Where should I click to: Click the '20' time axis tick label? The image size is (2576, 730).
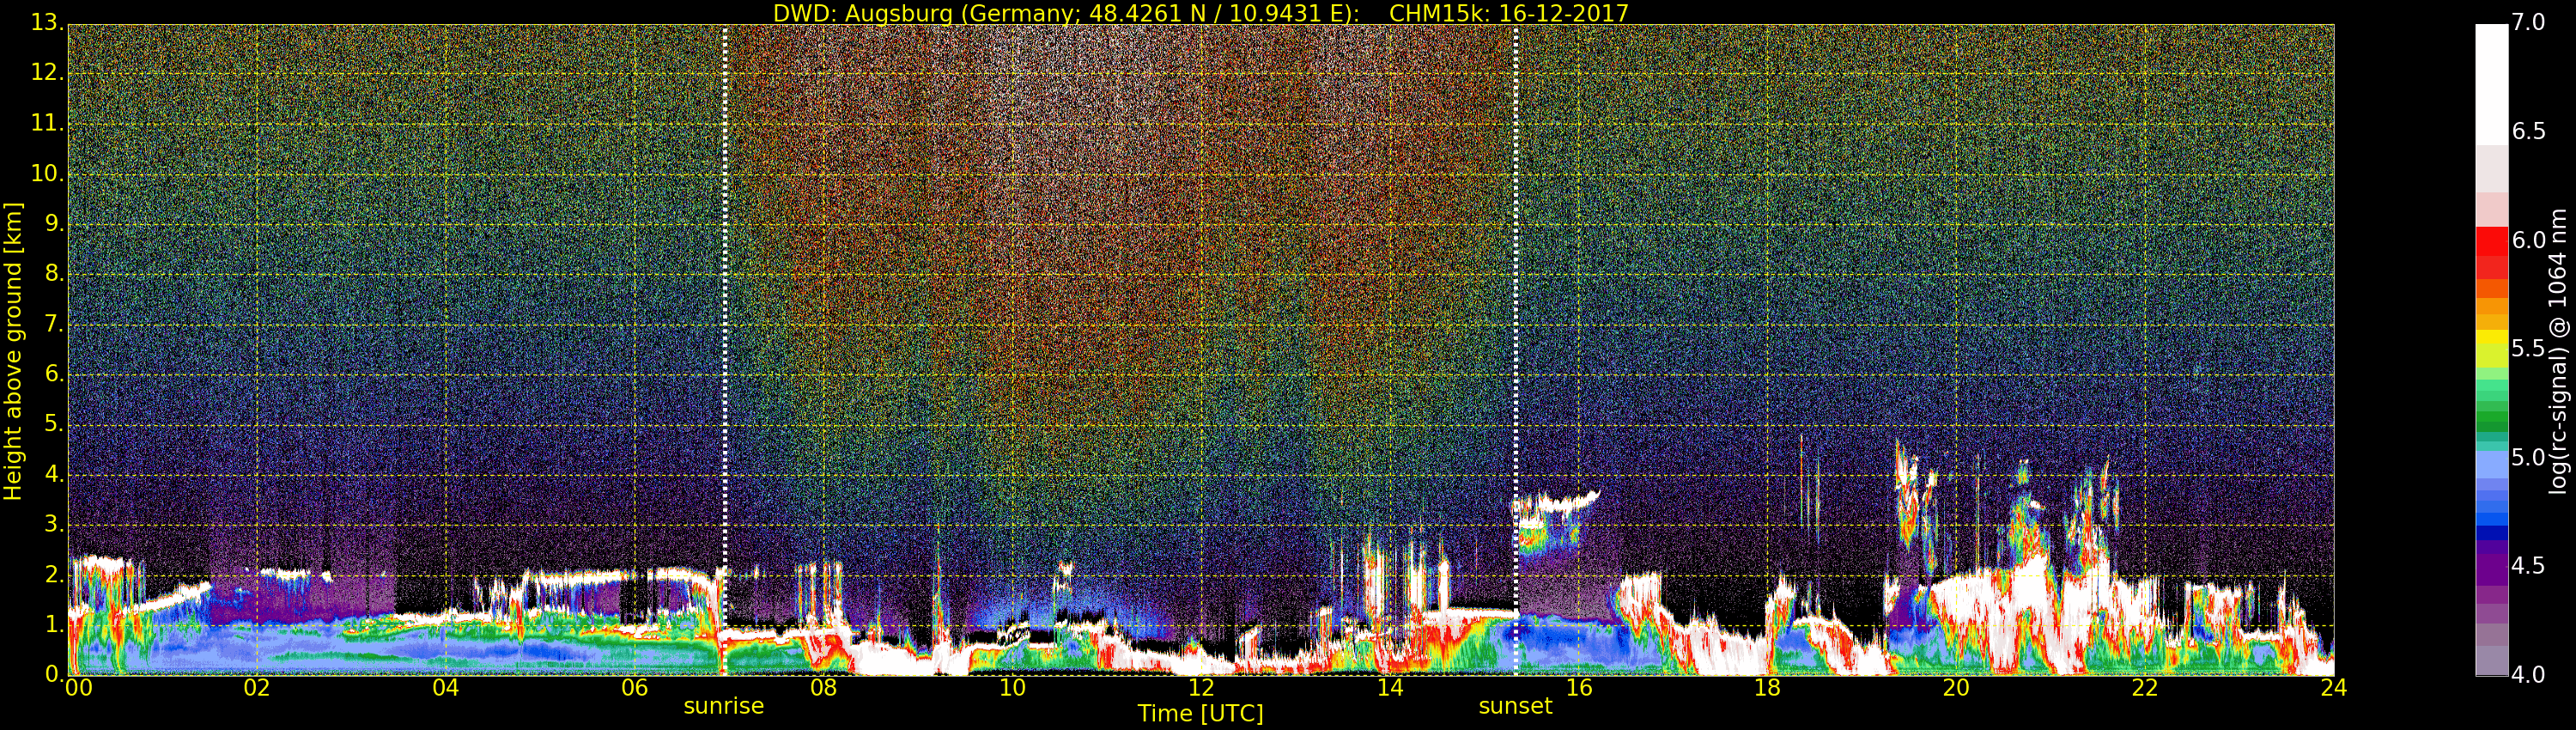point(1956,688)
